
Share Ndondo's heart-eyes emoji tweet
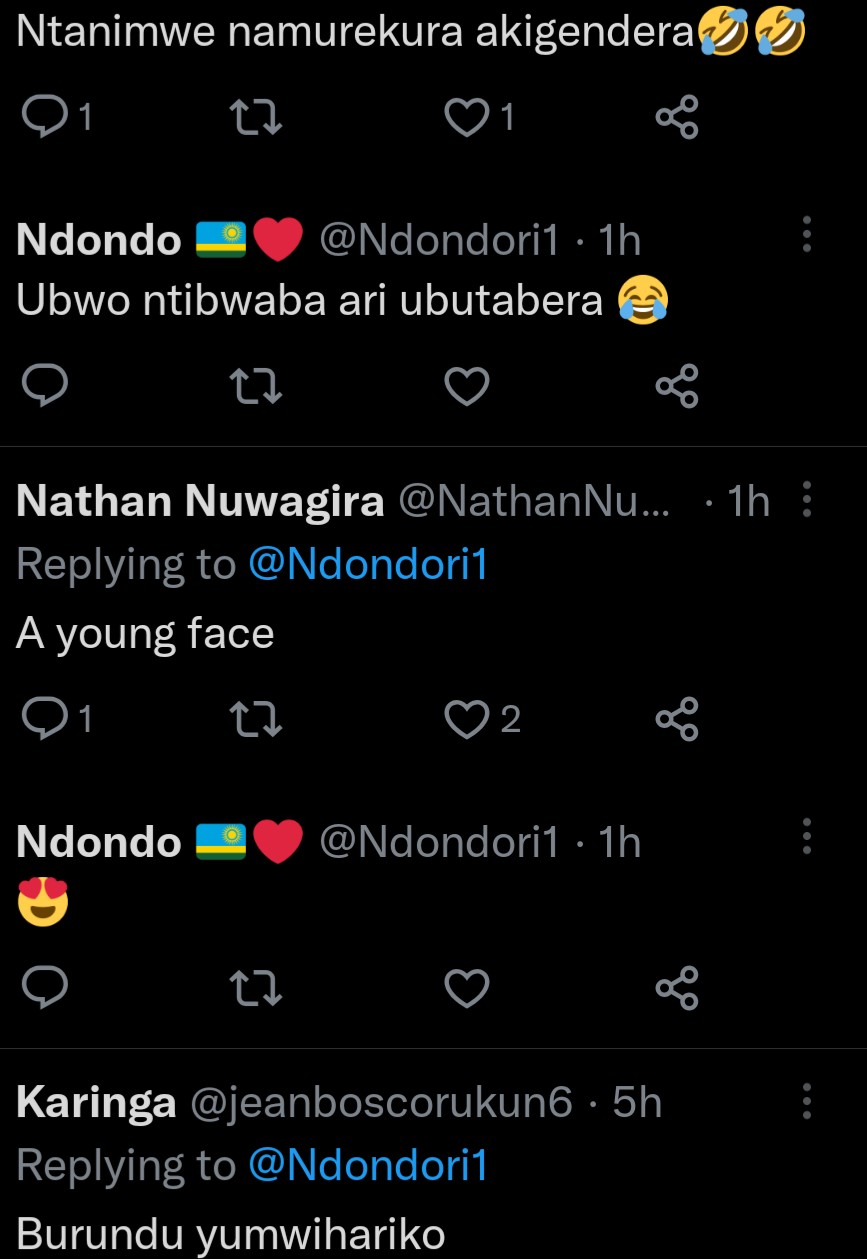coord(676,988)
